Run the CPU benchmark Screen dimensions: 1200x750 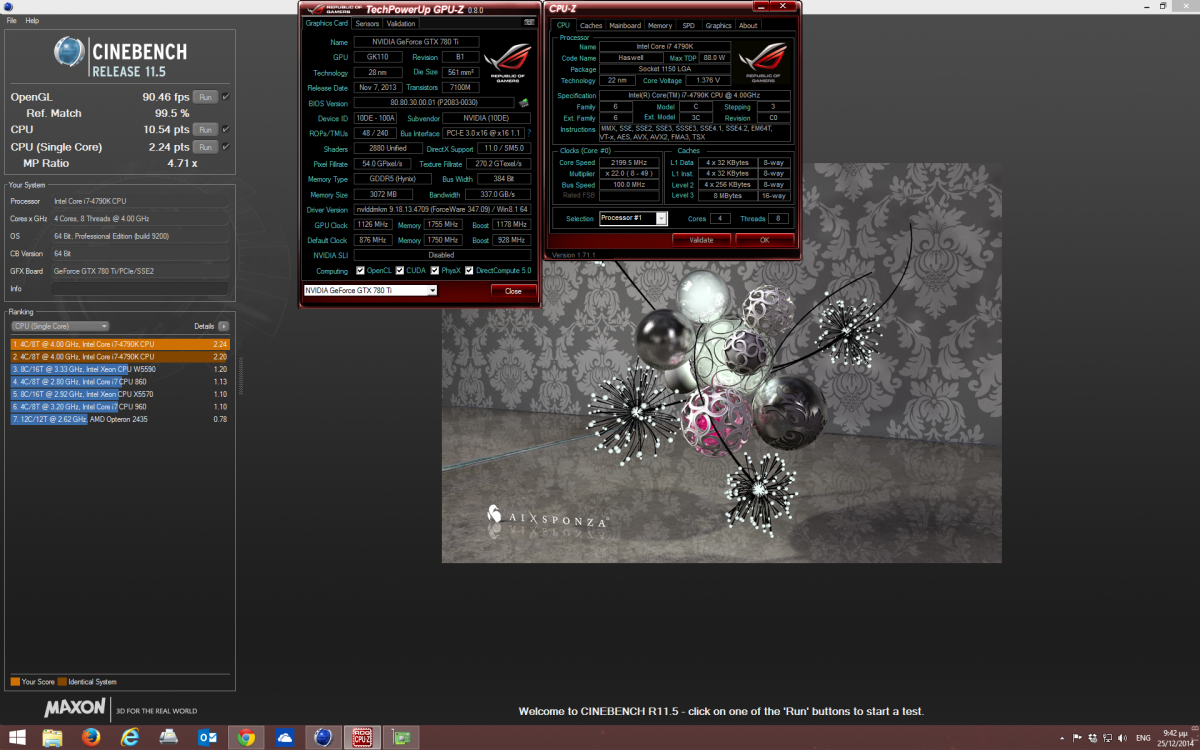coord(205,130)
